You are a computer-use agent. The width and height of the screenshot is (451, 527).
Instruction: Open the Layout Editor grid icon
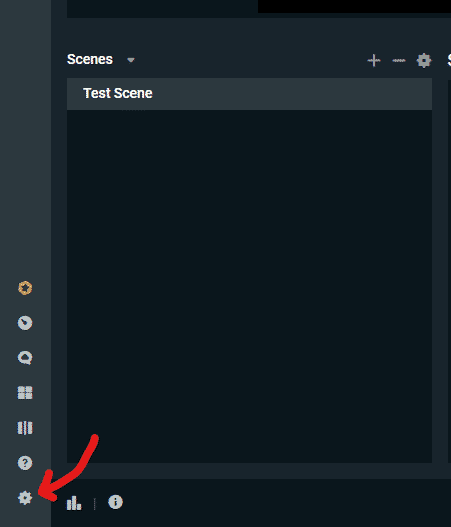pos(25,393)
